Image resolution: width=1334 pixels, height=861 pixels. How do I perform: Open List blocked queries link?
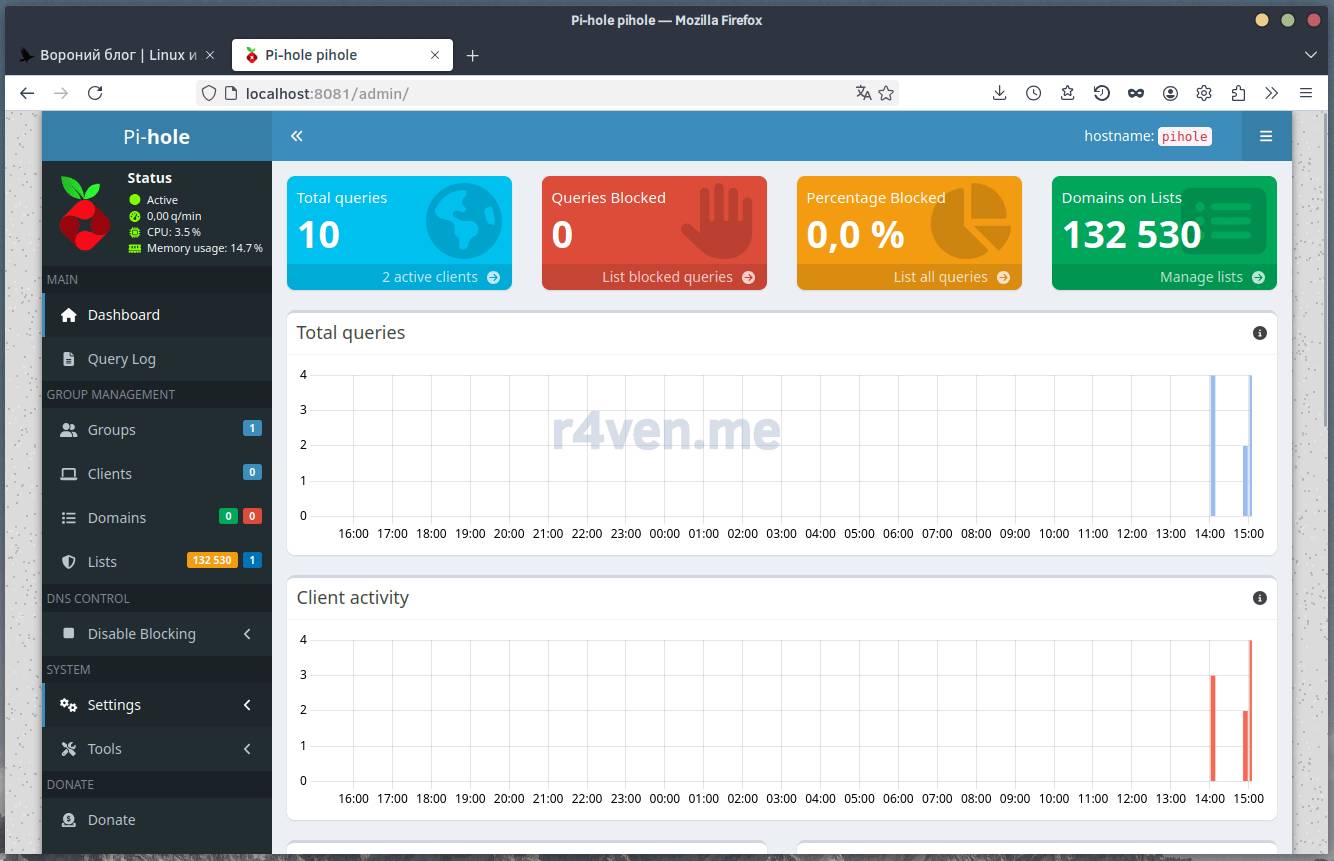[x=677, y=277]
